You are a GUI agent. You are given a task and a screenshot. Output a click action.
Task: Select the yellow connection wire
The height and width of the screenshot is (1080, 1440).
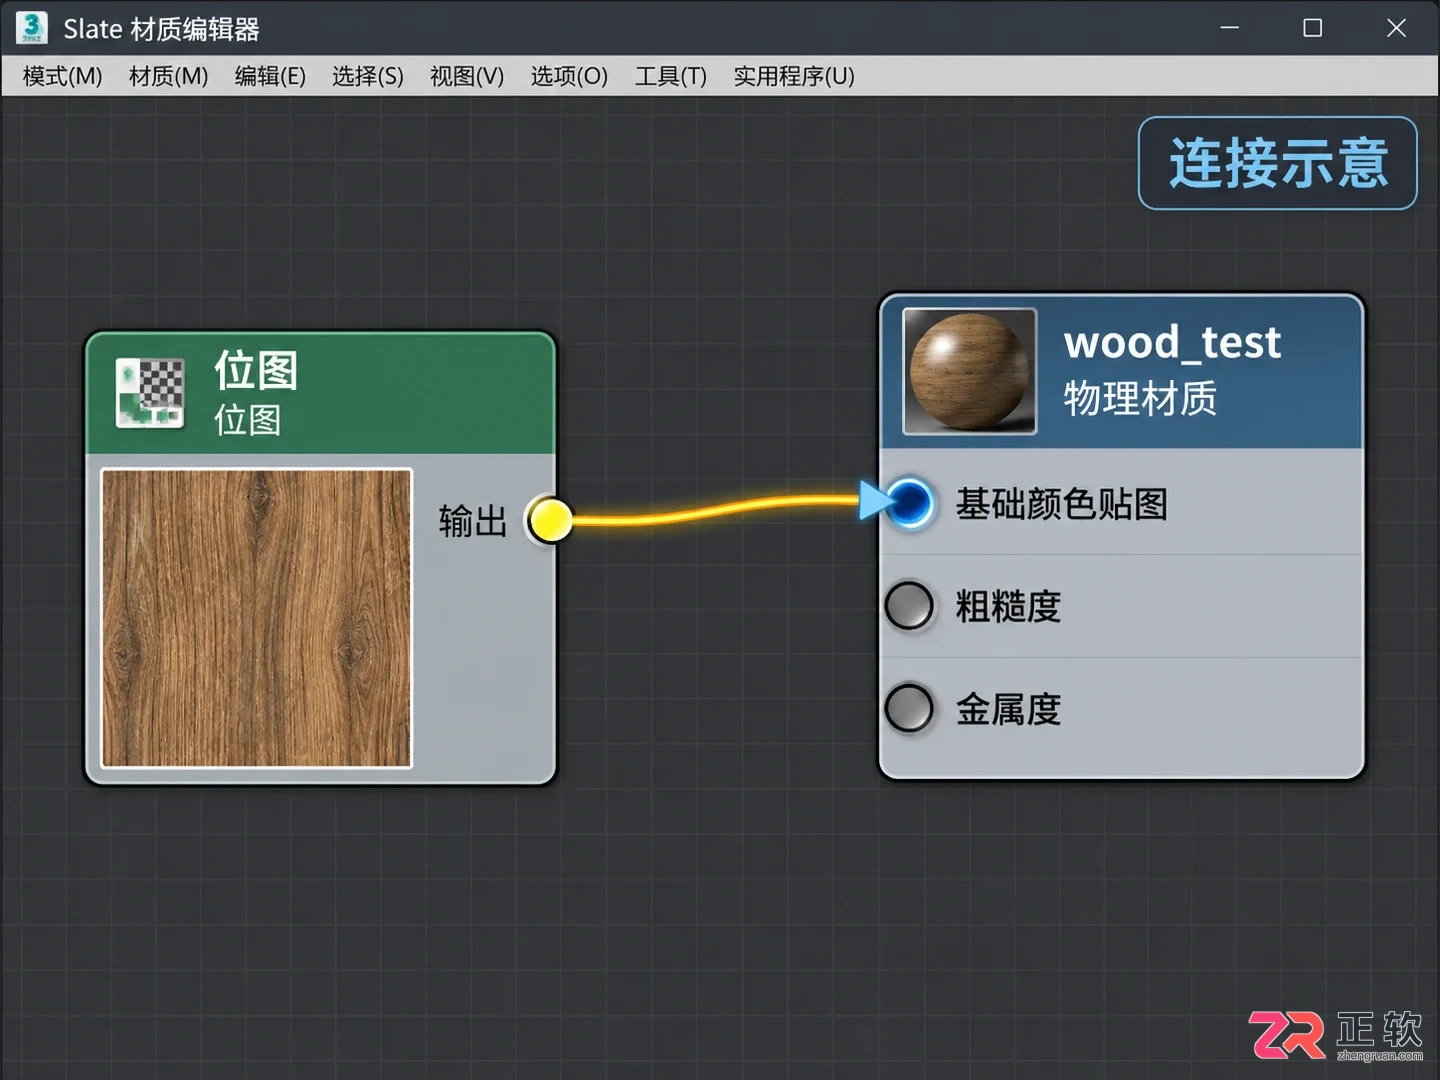pos(718,511)
